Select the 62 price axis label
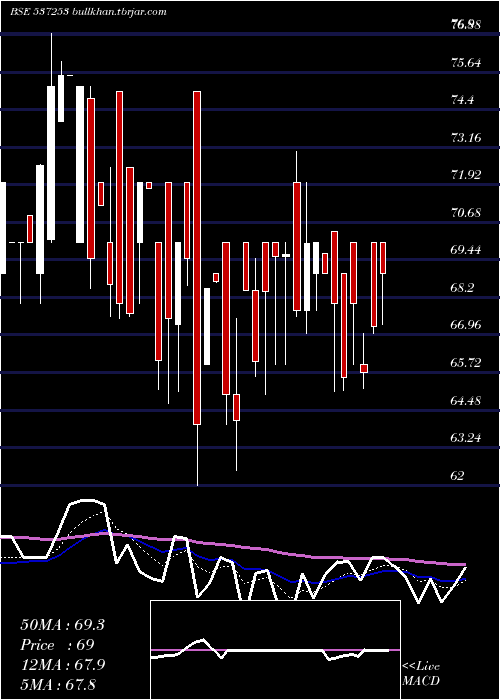Image resolution: width=500 pixels, height=700 pixels. 458,475
